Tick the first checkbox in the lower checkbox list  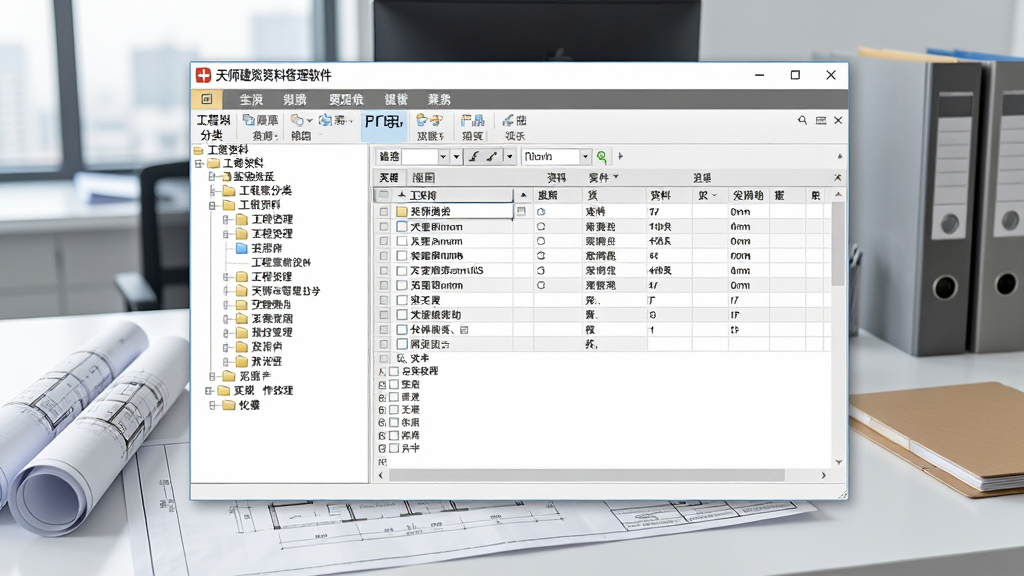[394, 371]
